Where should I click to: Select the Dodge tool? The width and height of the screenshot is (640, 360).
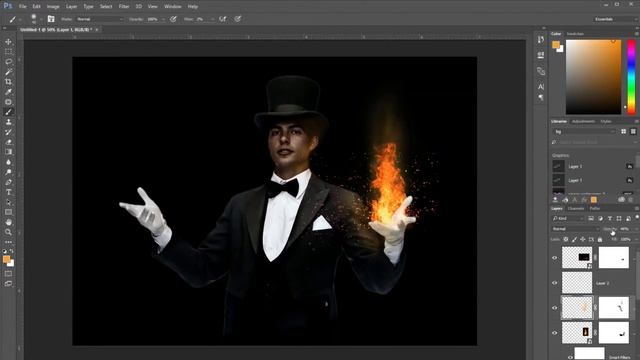tap(8, 172)
